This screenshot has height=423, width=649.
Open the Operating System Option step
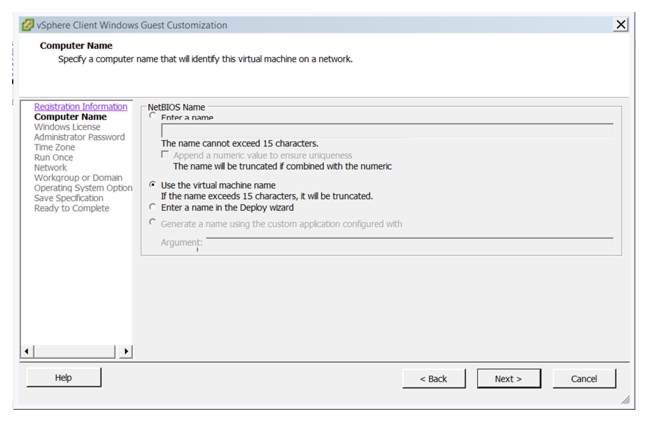83,188
